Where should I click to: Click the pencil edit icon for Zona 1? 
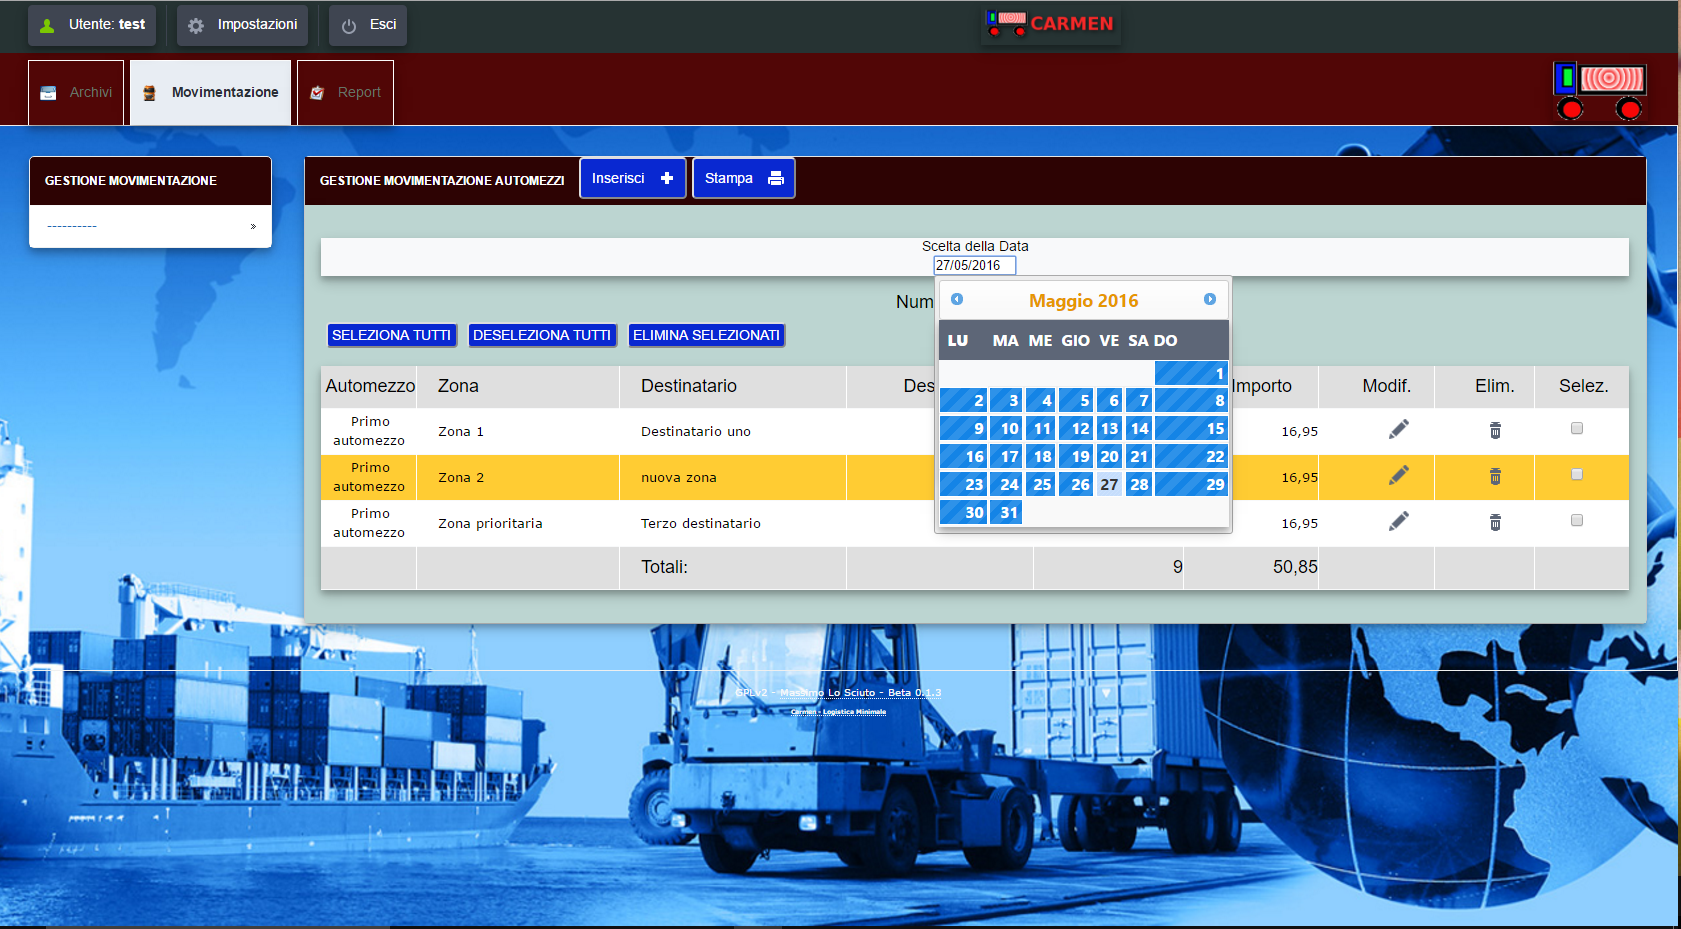[1398, 429]
